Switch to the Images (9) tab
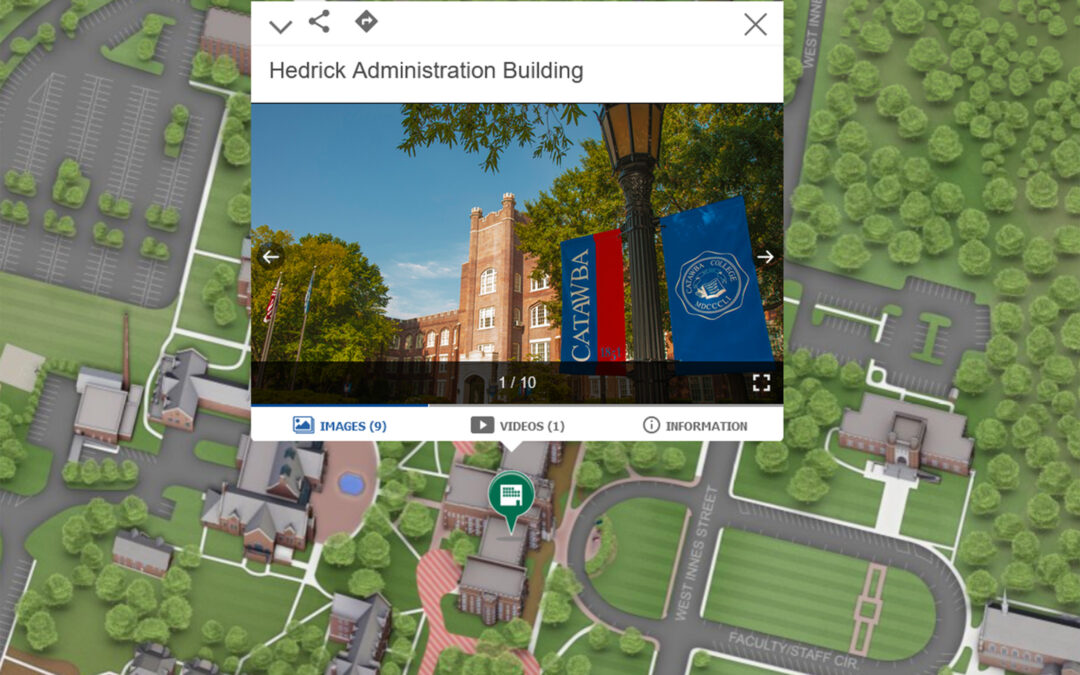This screenshot has width=1080, height=675. click(340, 425)
